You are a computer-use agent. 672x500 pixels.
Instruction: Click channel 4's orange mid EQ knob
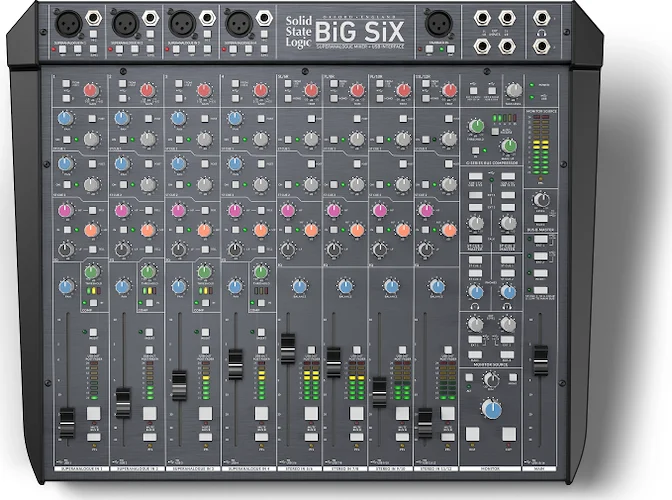coord(261,230)
